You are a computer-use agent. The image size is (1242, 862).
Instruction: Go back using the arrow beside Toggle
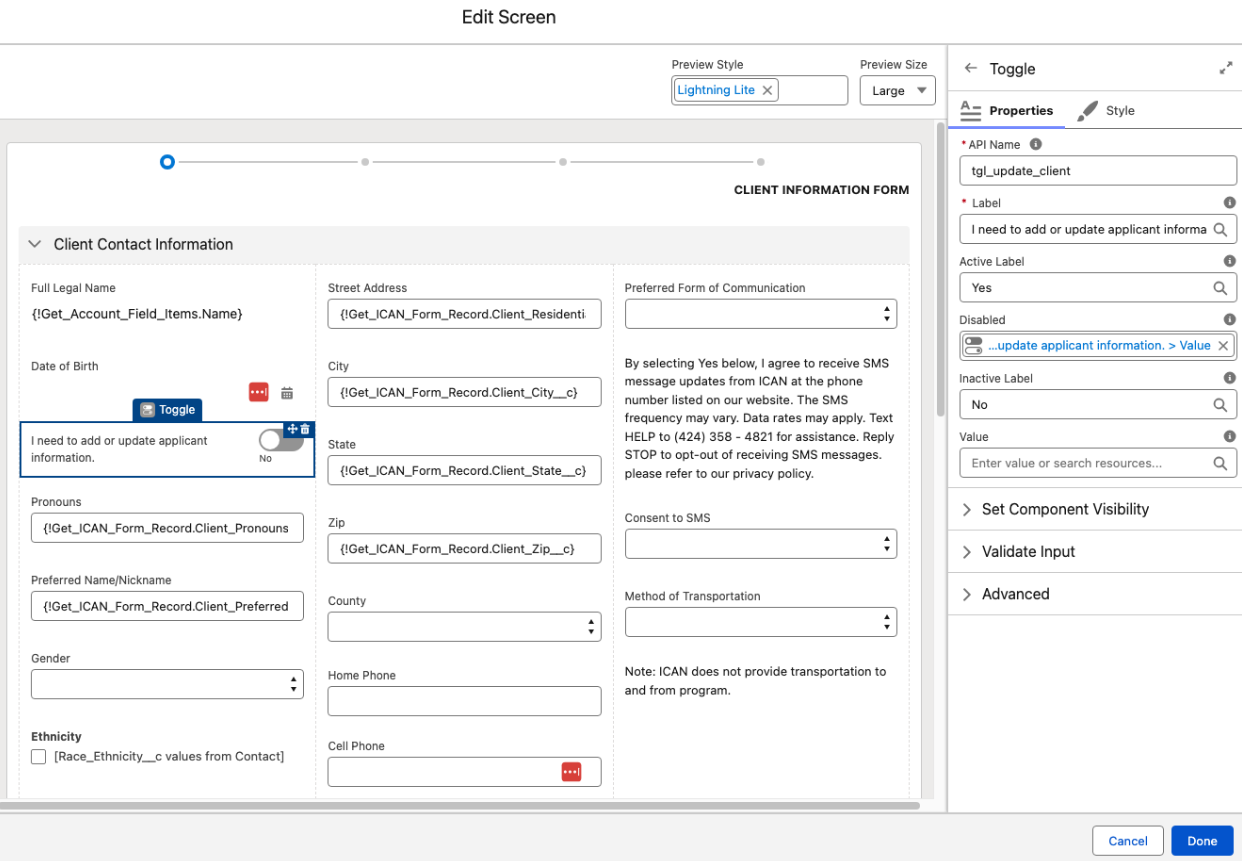970,69
